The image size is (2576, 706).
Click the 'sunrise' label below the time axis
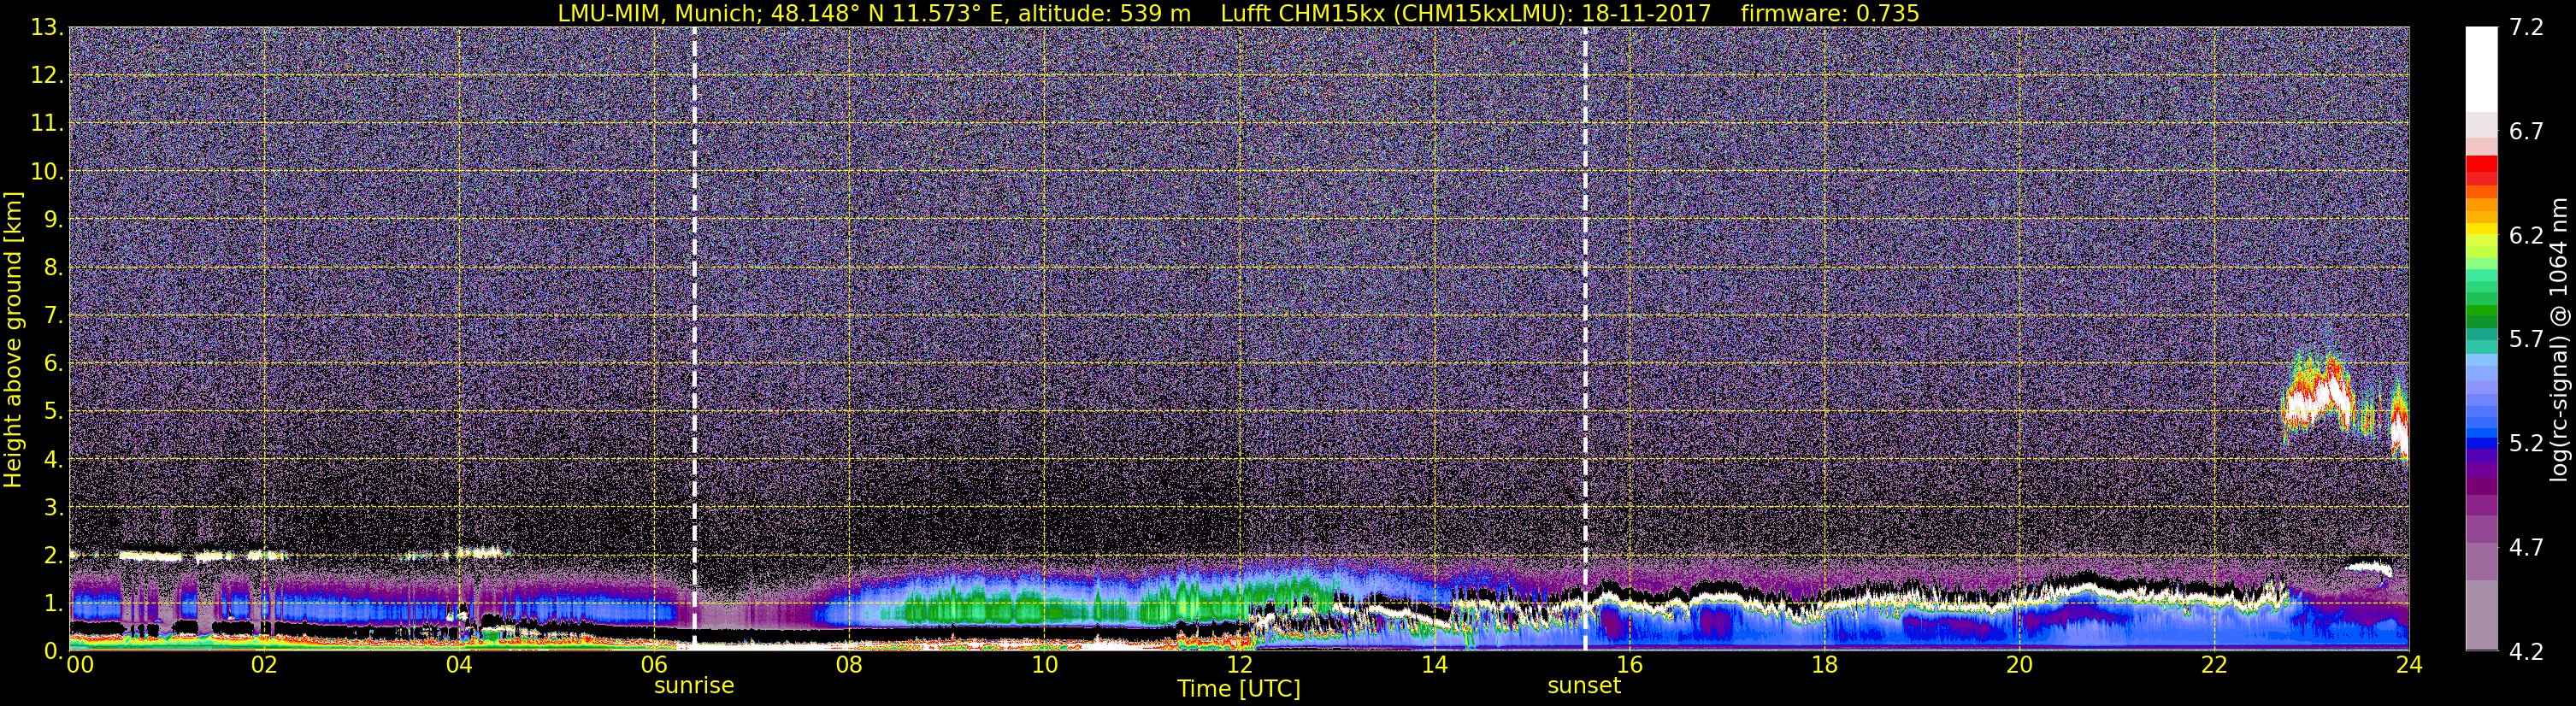(694, 686)
